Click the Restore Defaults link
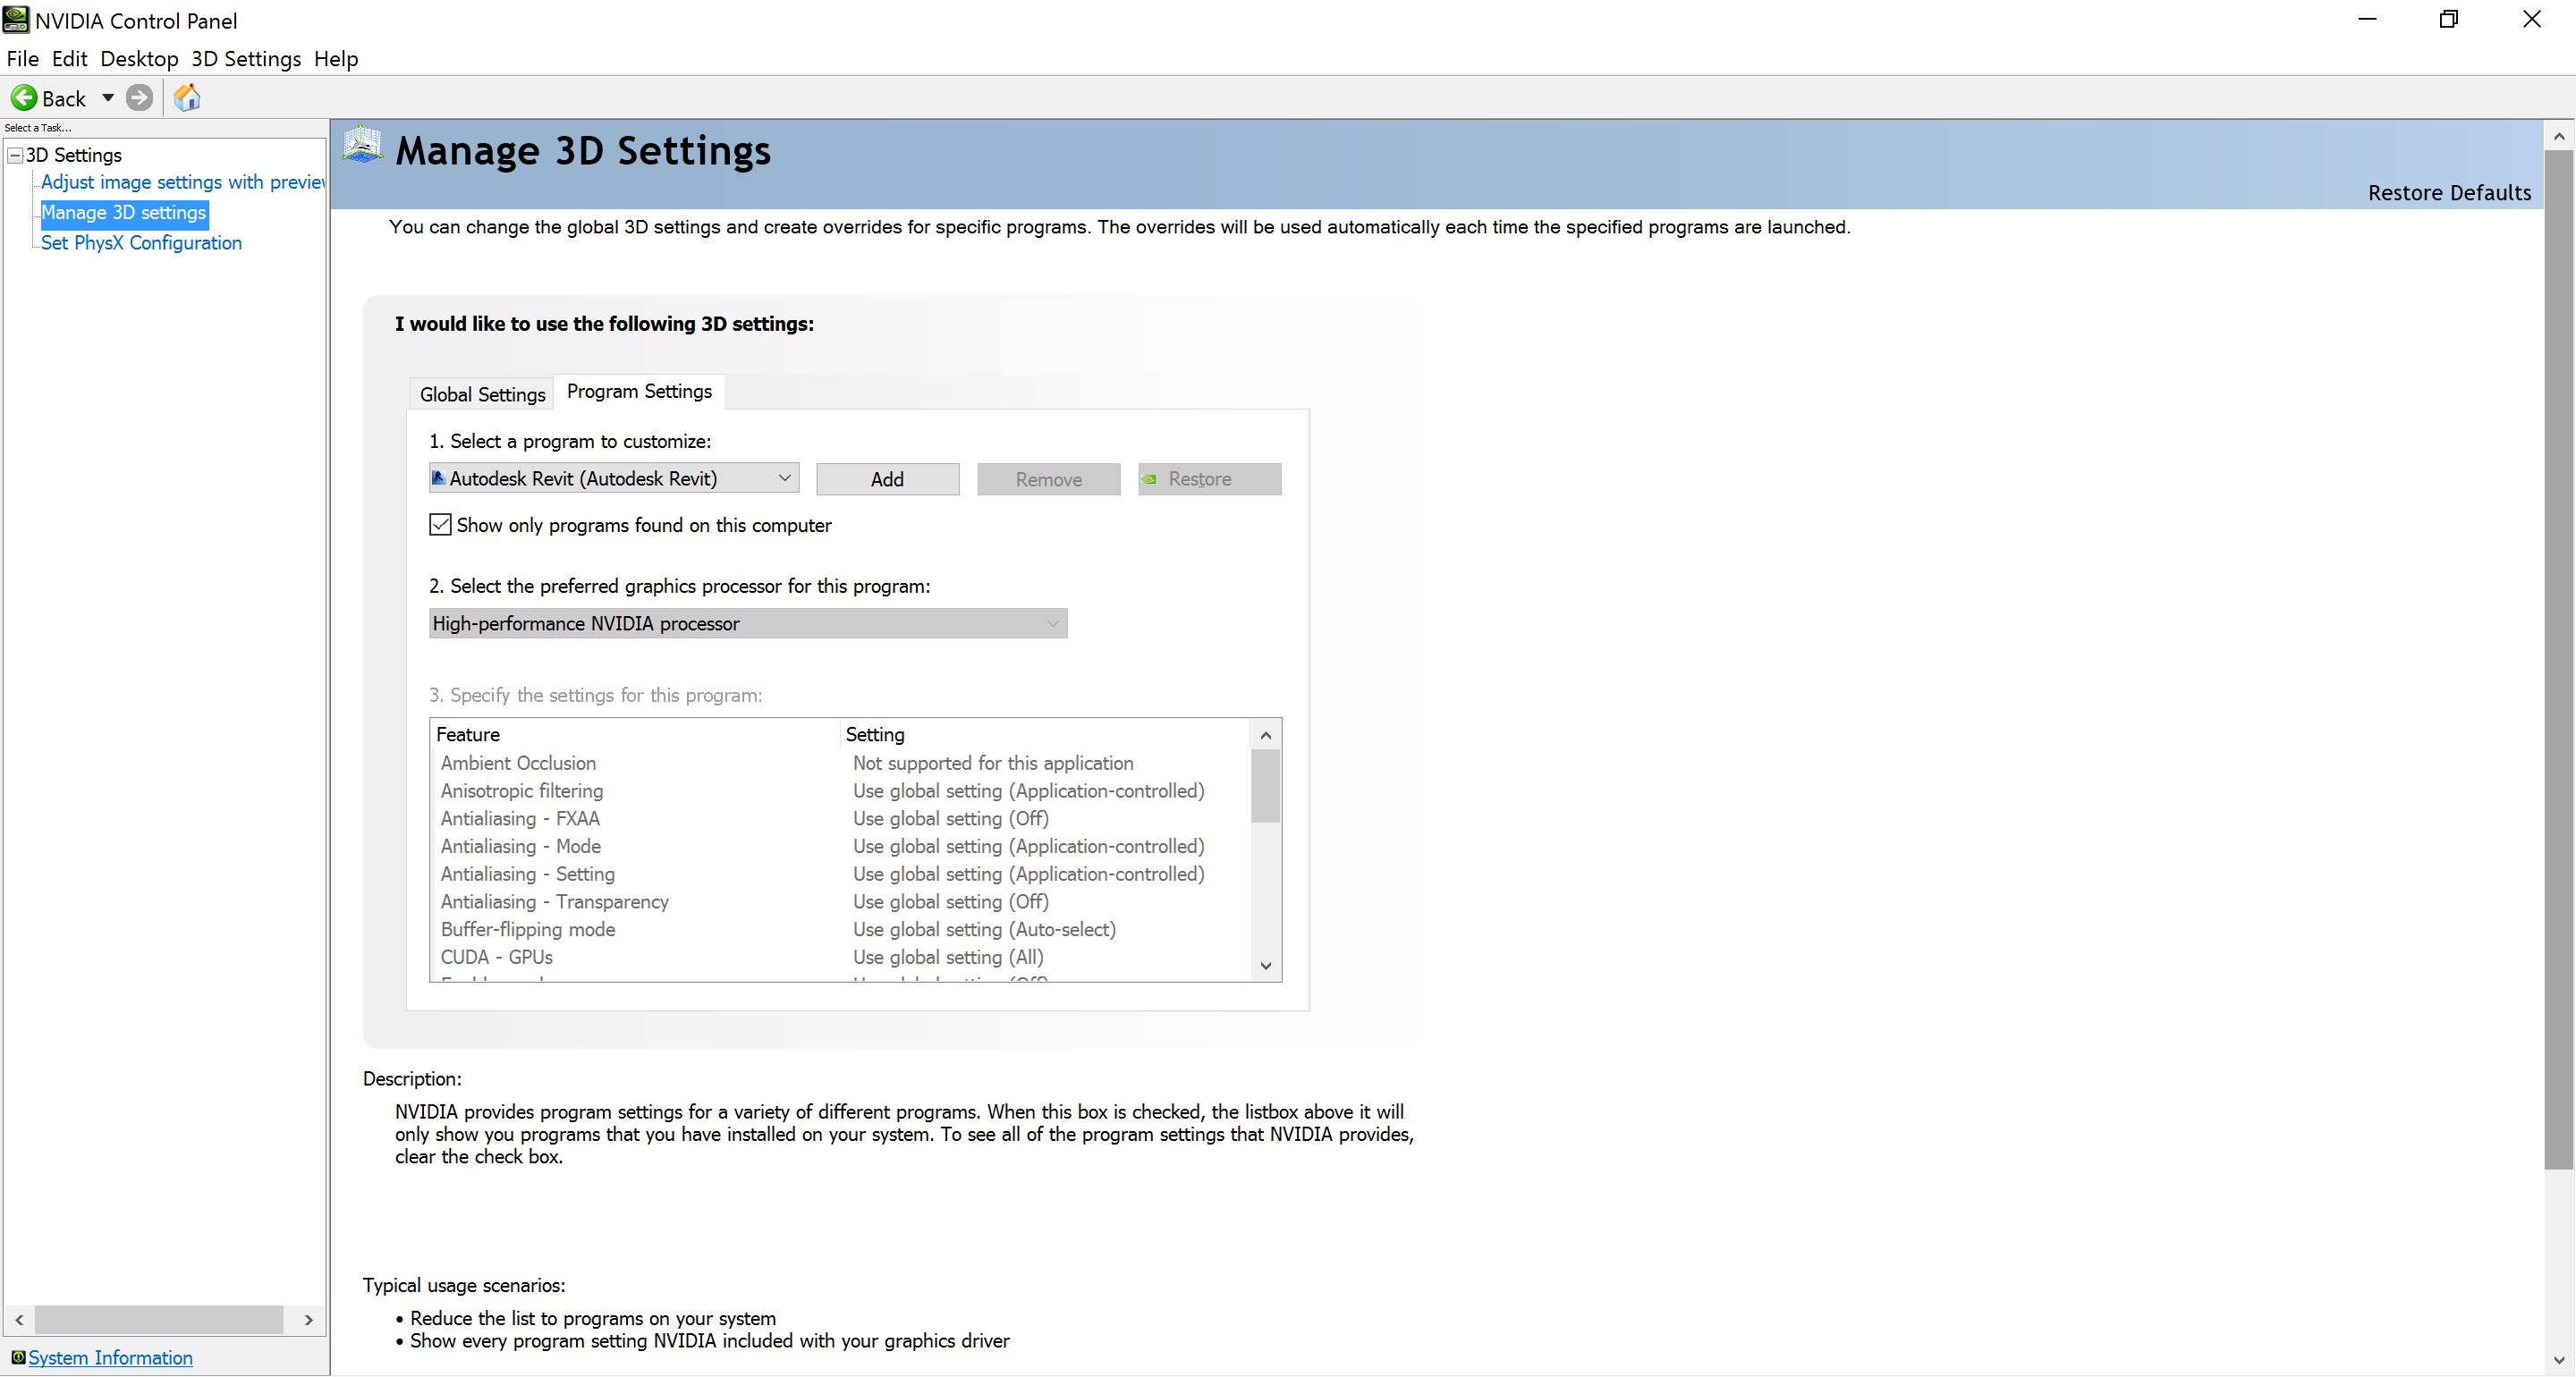The height and width of the screenshot is (1377, 2576). coord(2448,193)
